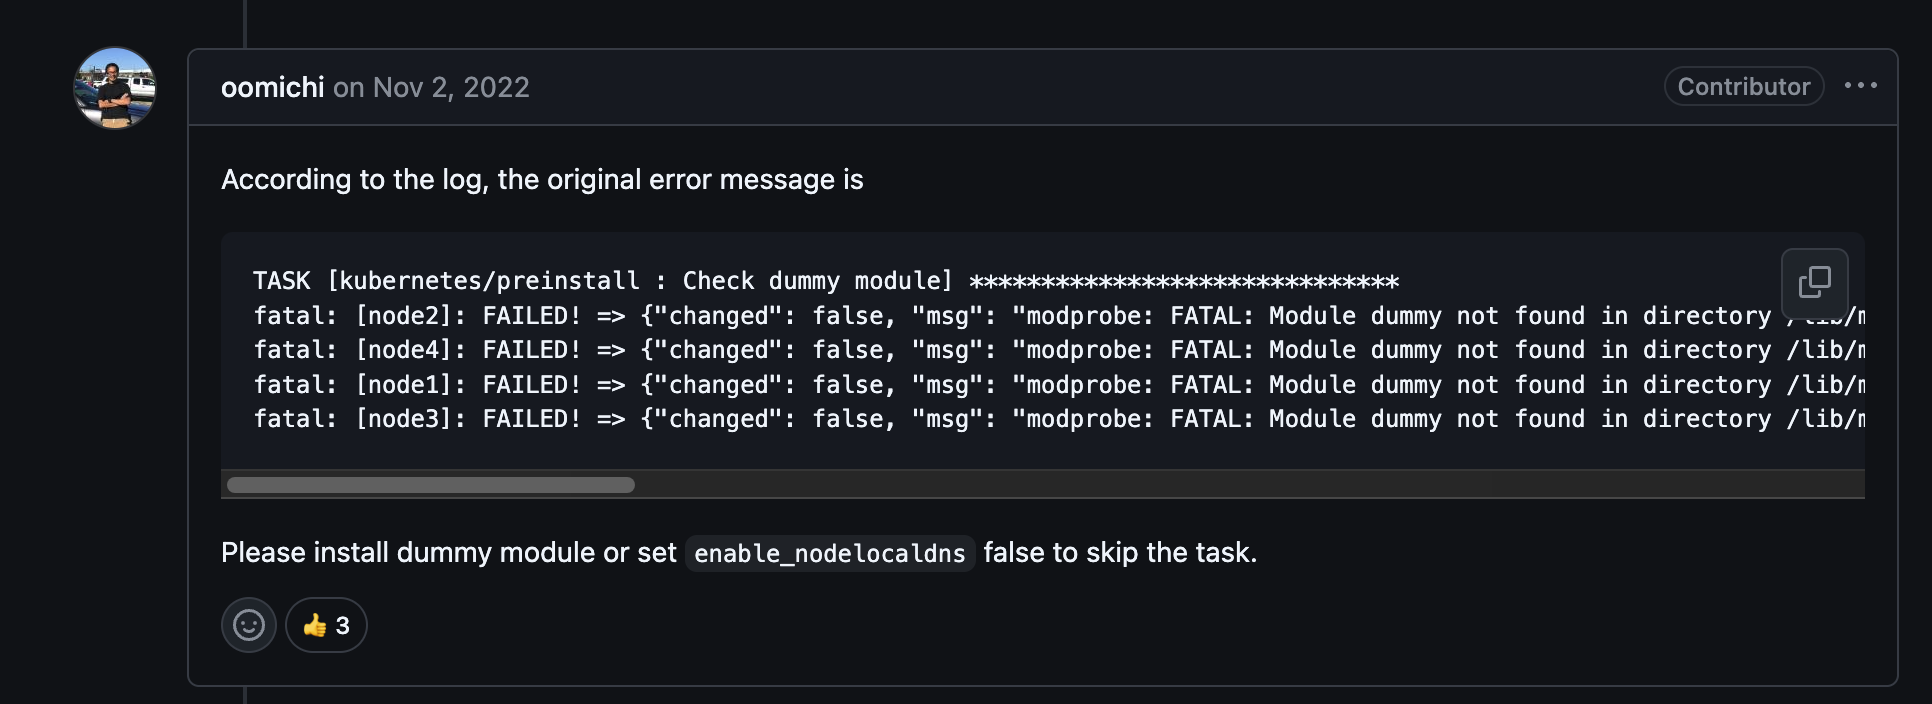Open oomichi's profile avatar

[x=115, y=88]
